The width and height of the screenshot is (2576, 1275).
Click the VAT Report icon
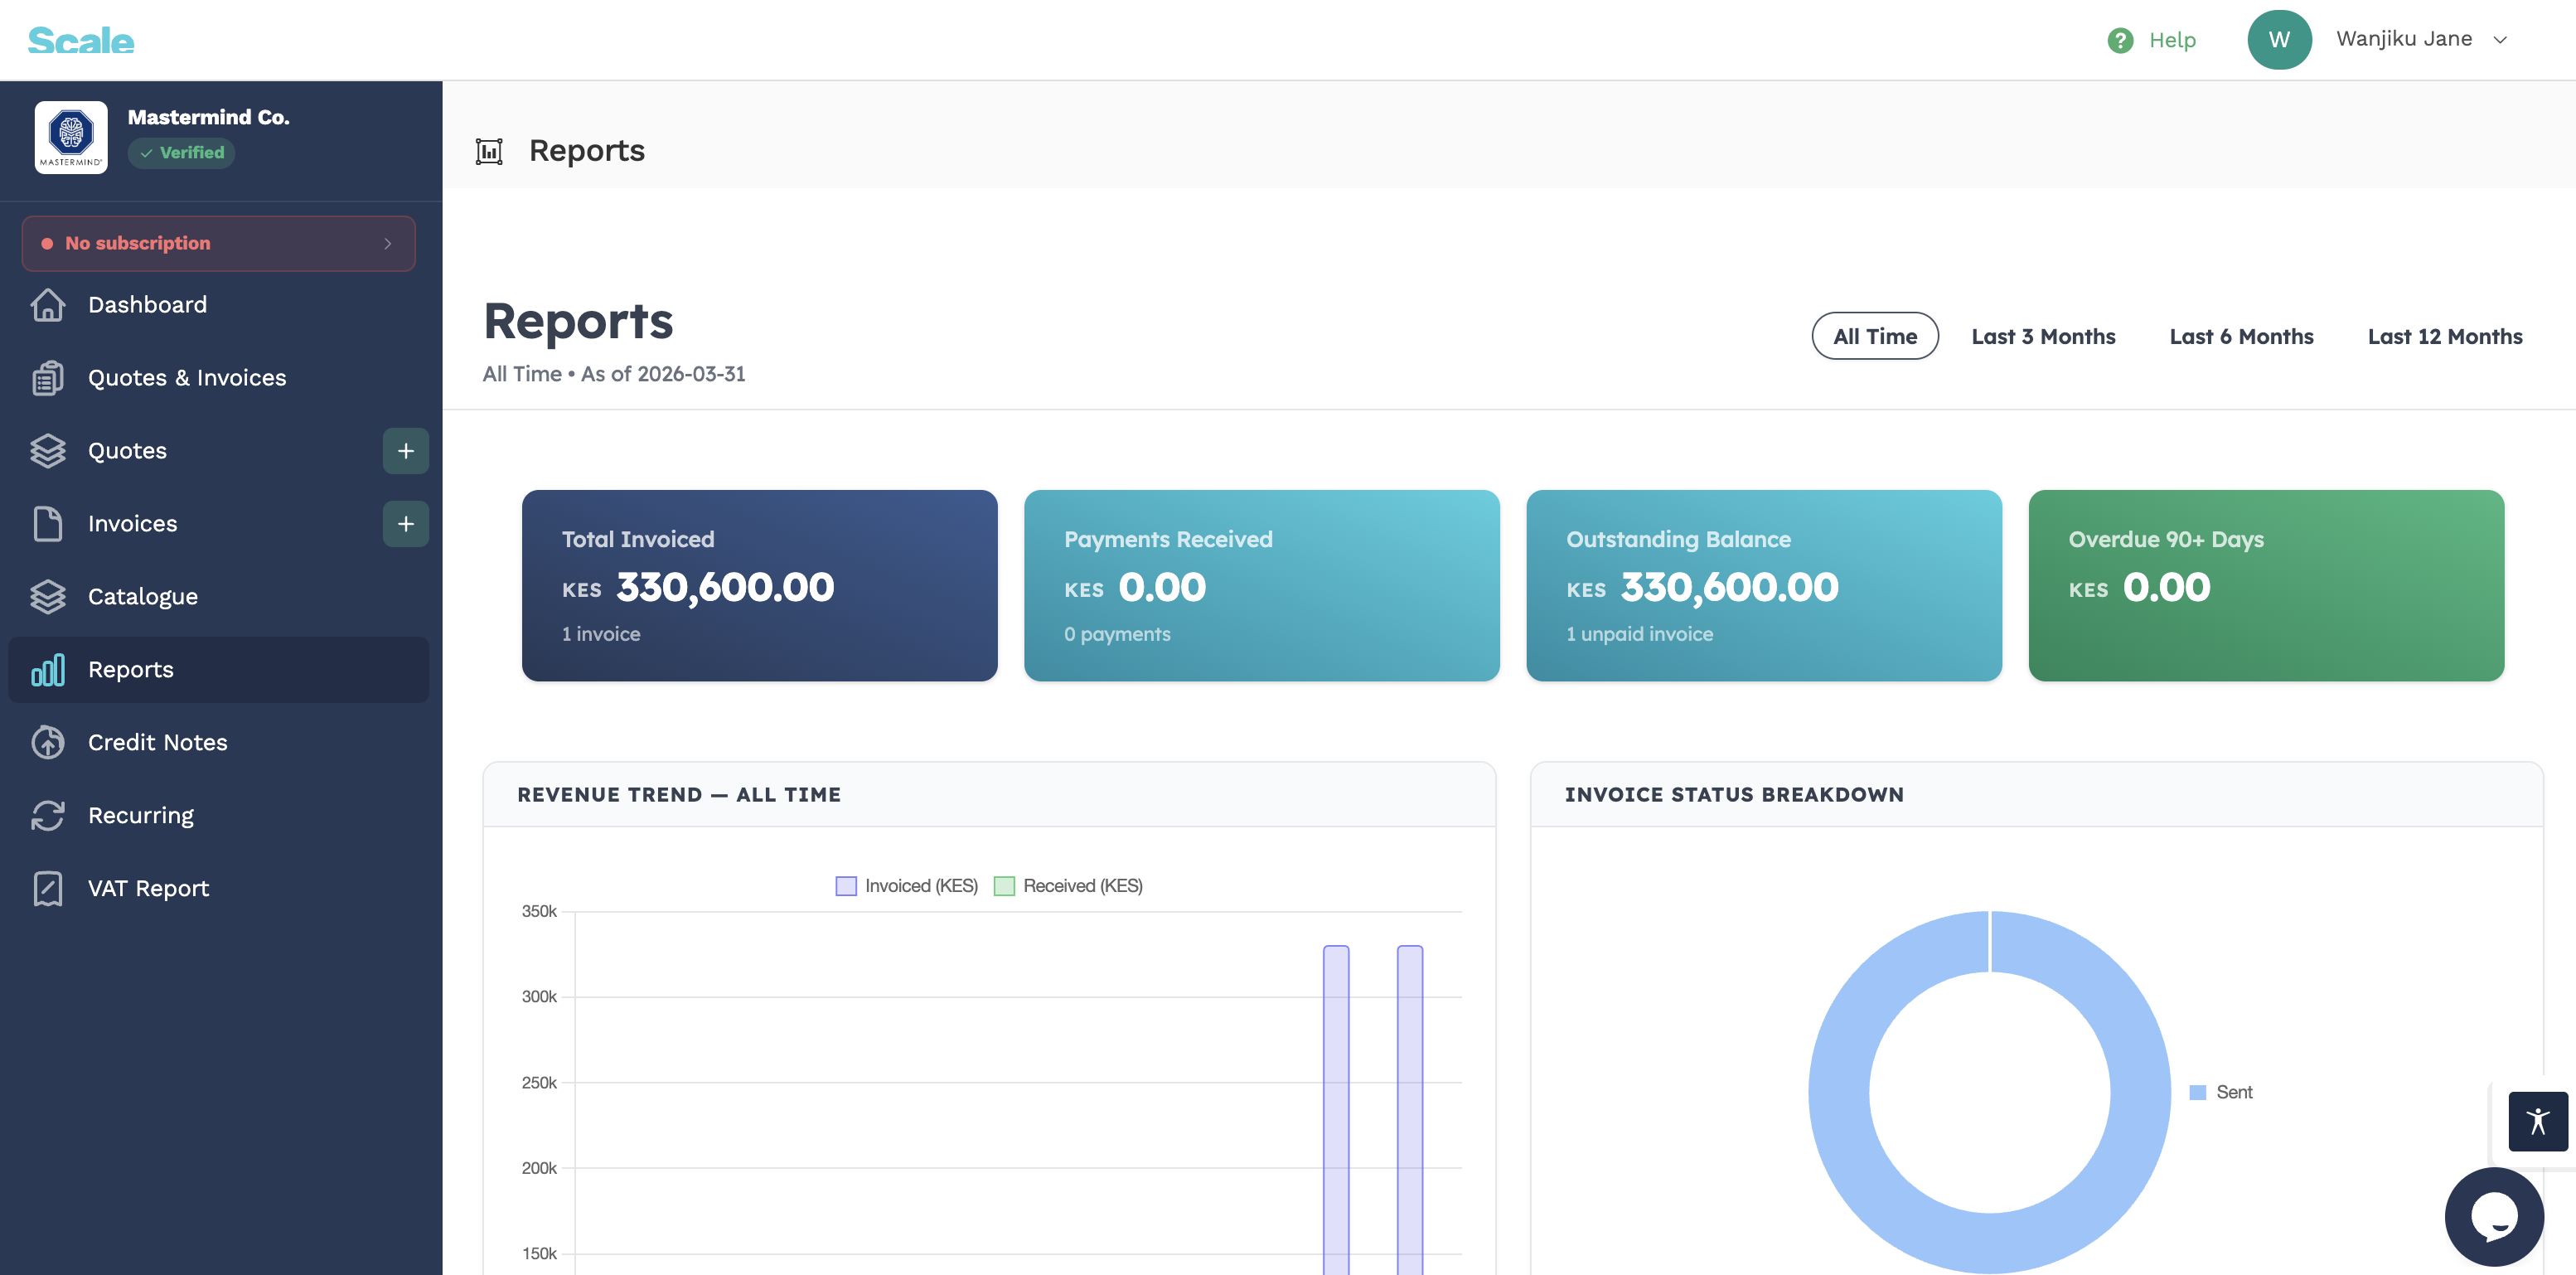[47, 888]
